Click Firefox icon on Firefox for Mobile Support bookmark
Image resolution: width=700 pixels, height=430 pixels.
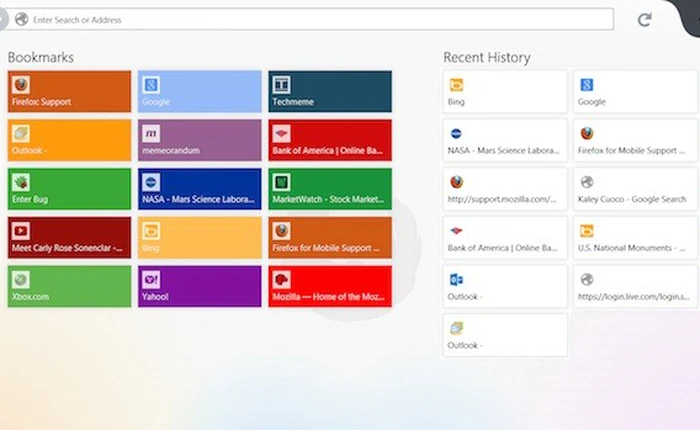coord(281,231)
